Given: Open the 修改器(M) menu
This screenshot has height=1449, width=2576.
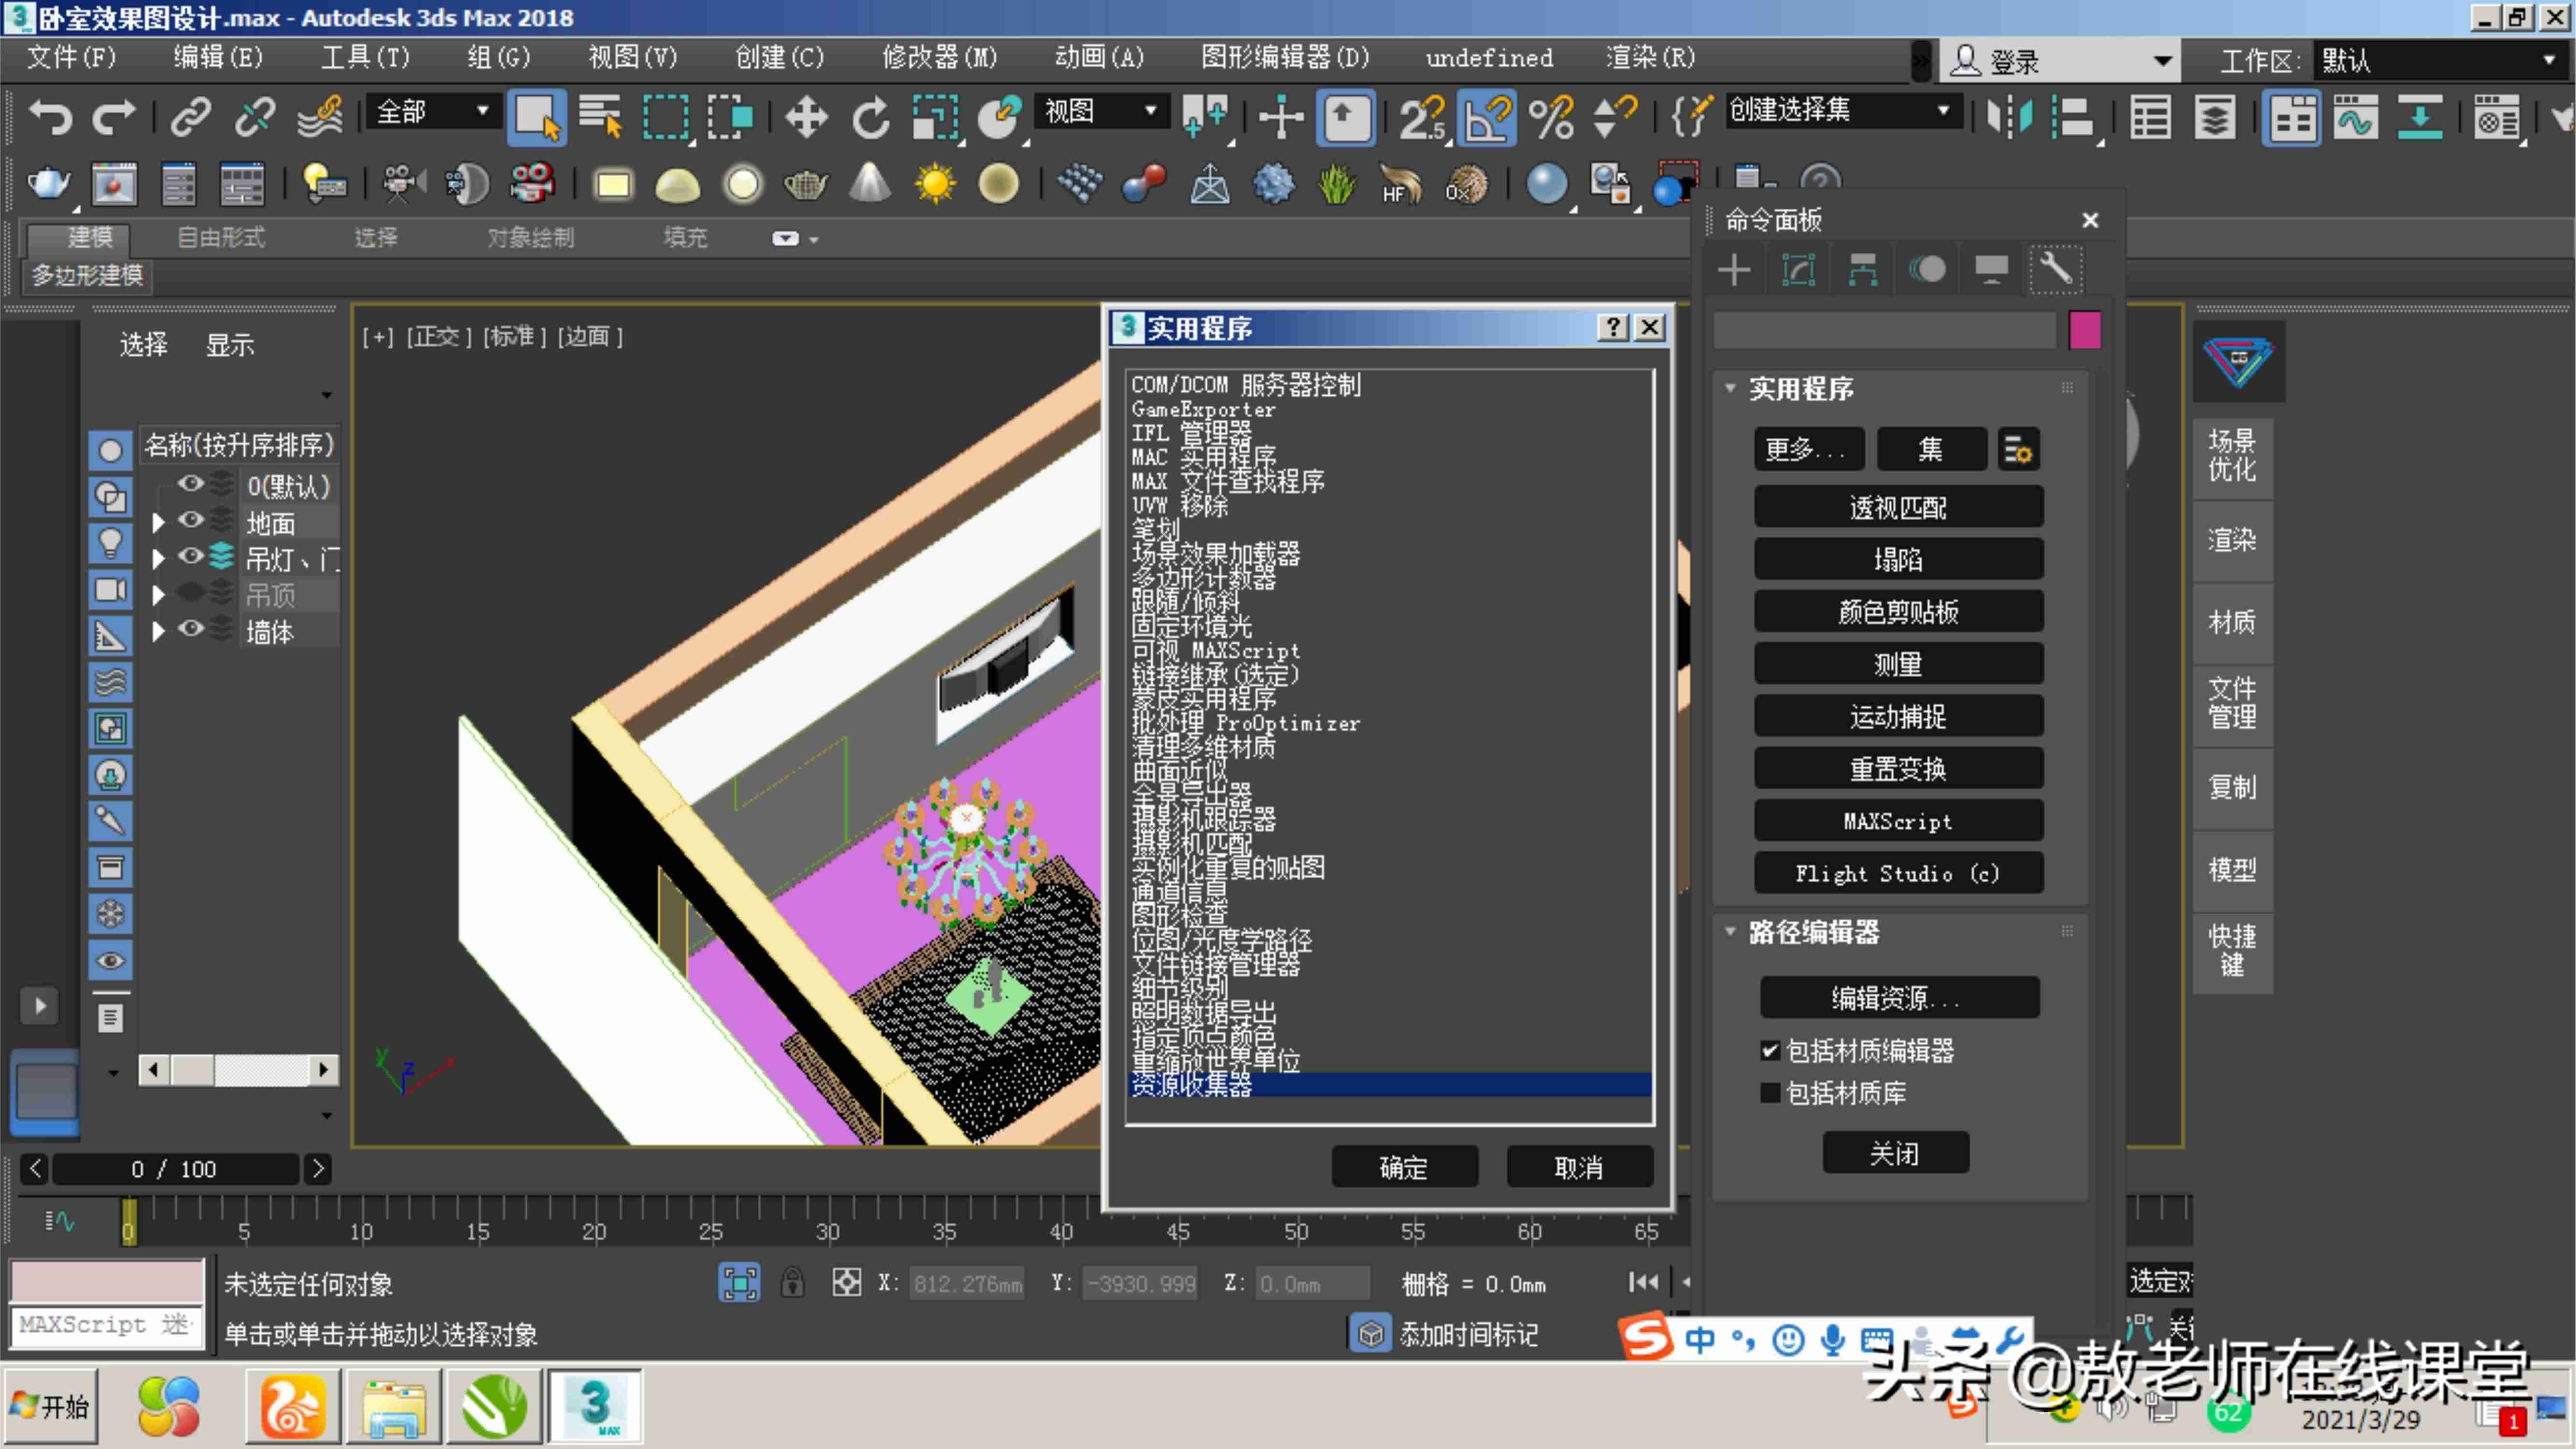Looking at the screenshot, I should pos(939,58).
